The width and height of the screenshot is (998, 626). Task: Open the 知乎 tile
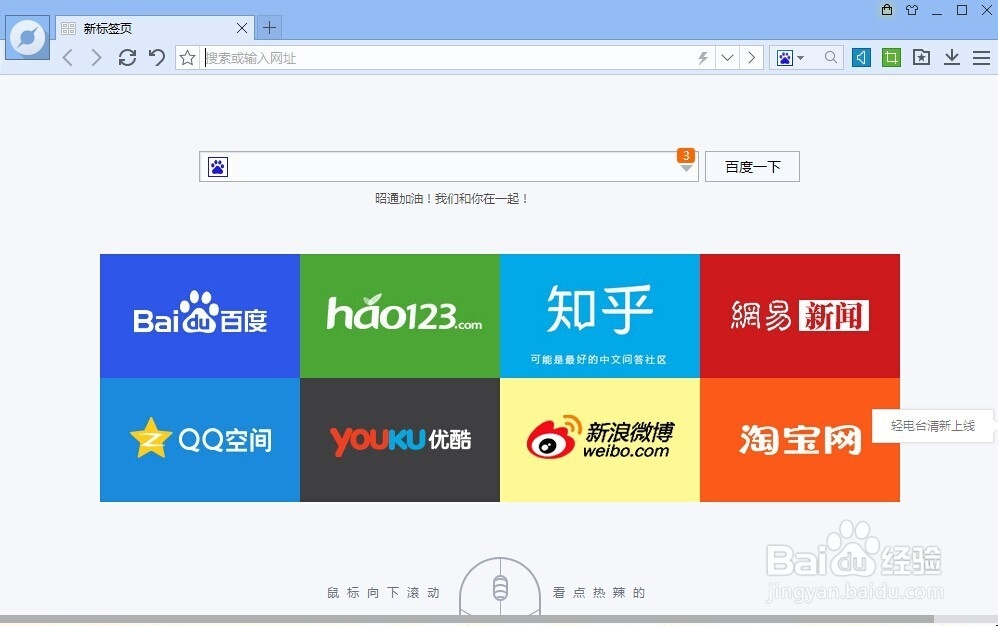click(600, 316)
